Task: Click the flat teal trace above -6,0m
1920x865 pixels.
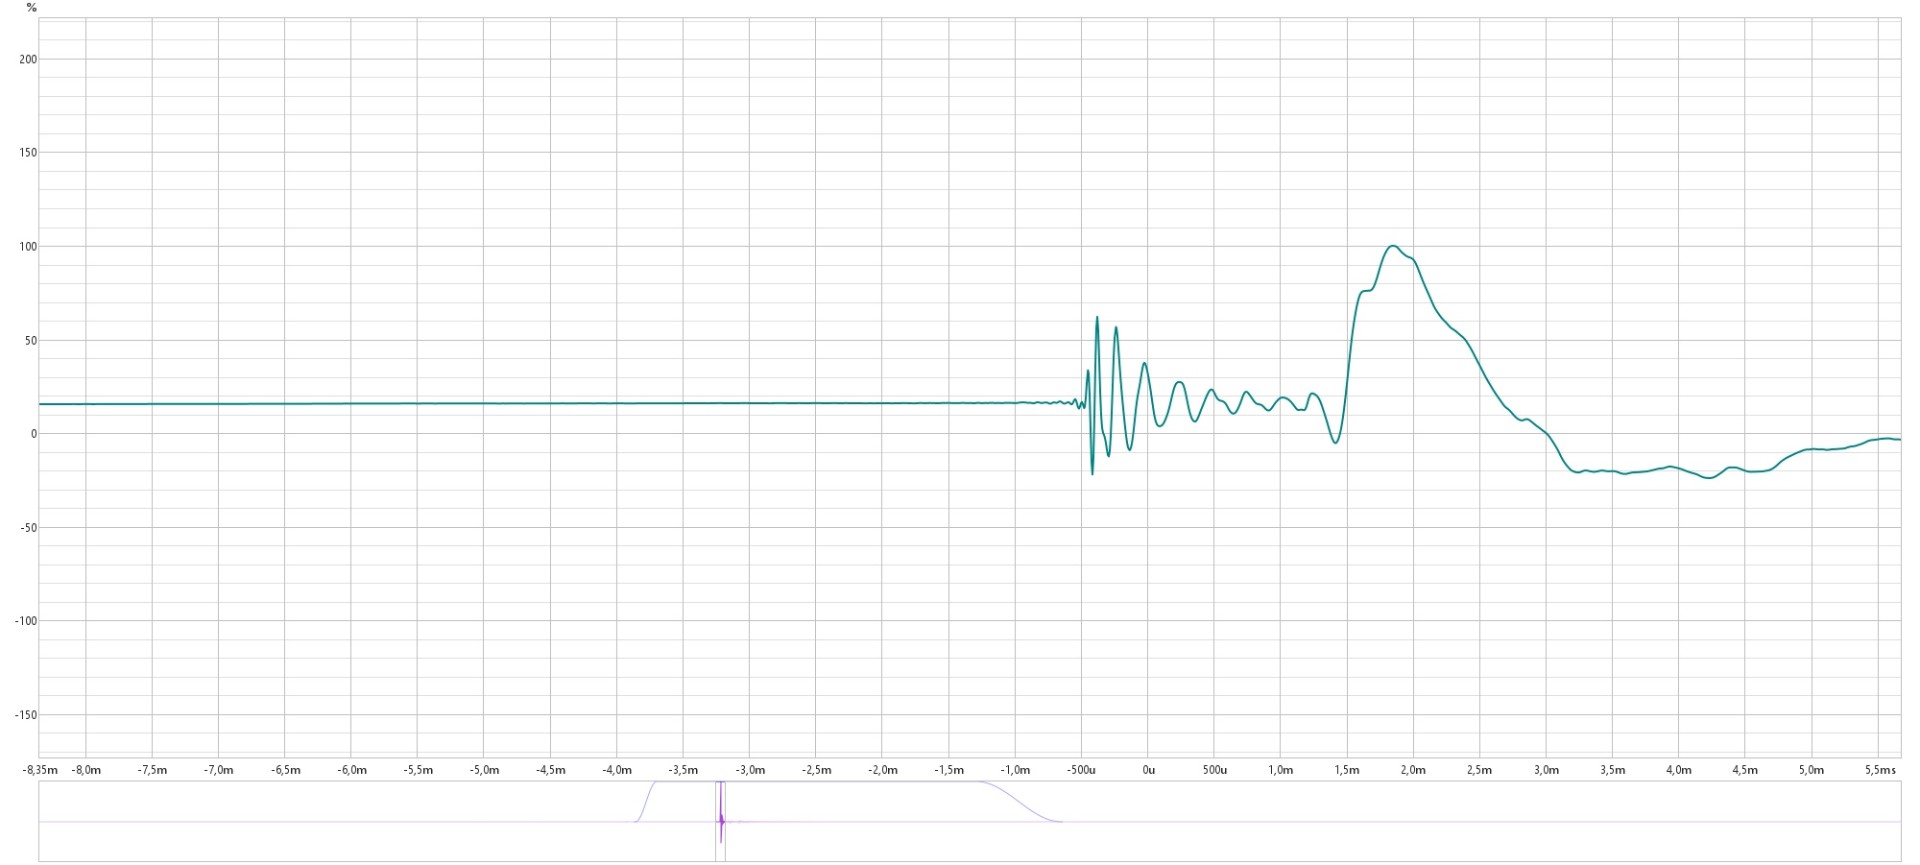Action: (x=351, y=403)
